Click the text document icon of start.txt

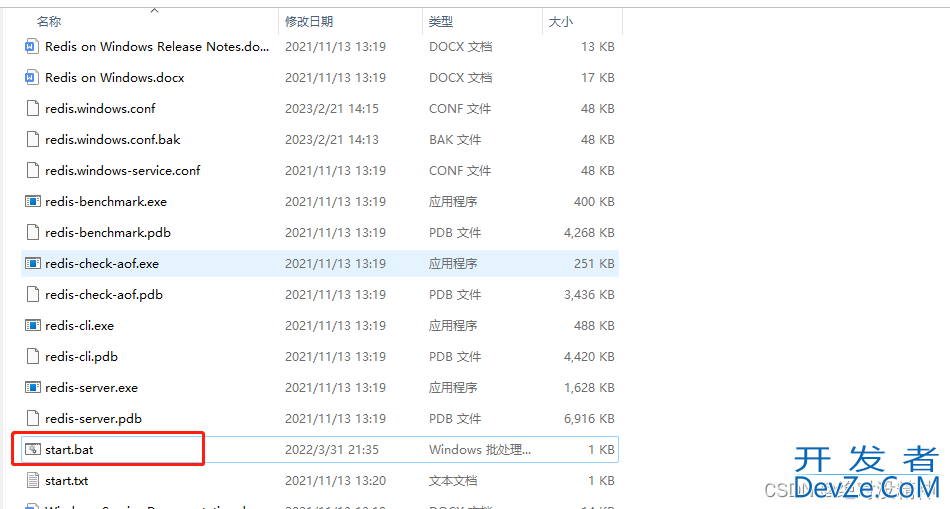point(33,481)
